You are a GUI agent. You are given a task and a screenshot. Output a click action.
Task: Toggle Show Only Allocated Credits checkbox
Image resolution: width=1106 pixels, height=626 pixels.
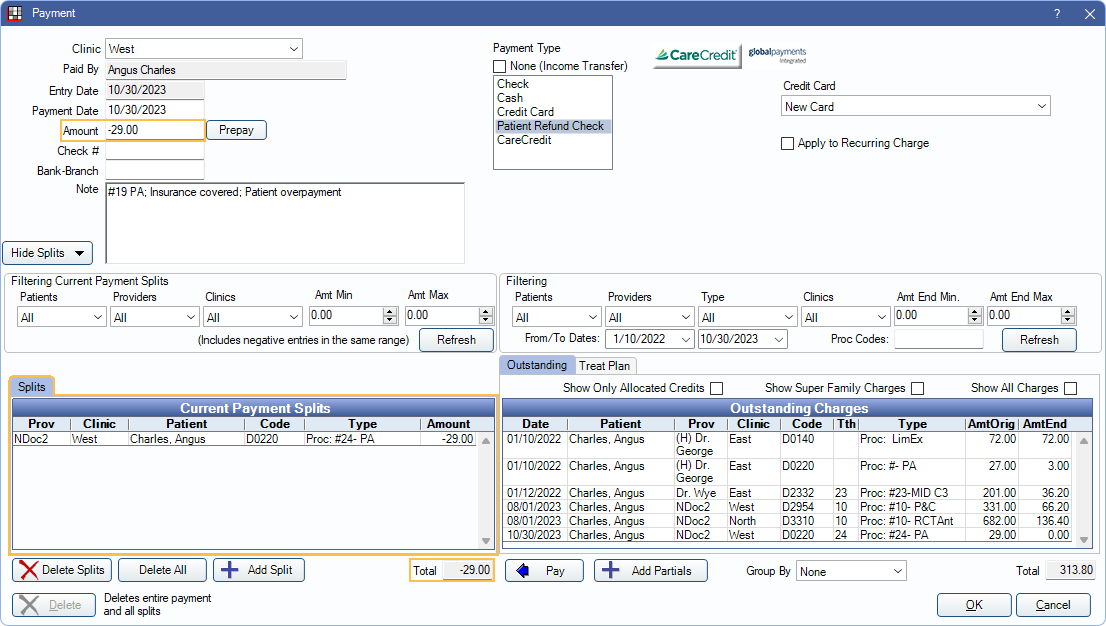[x=716, y=388]
